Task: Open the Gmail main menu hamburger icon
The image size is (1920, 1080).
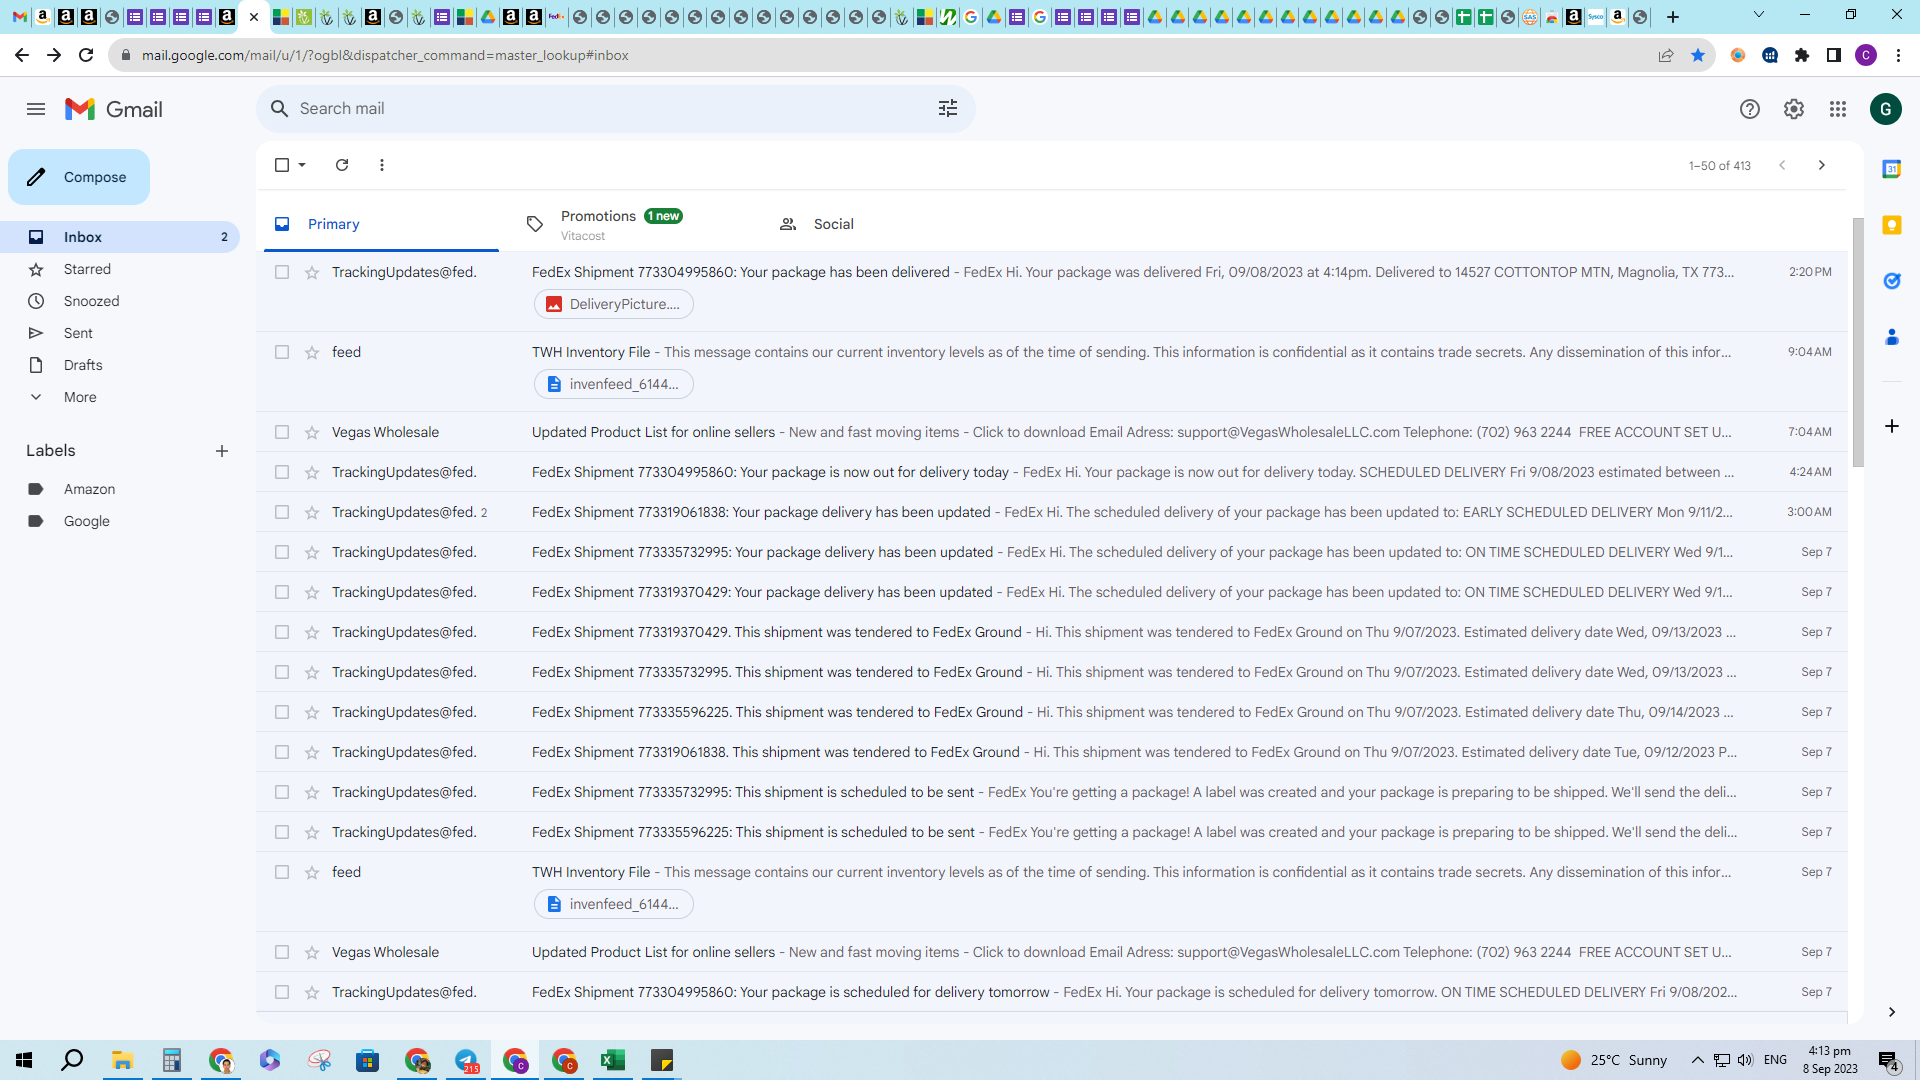Action: [36, 109]
